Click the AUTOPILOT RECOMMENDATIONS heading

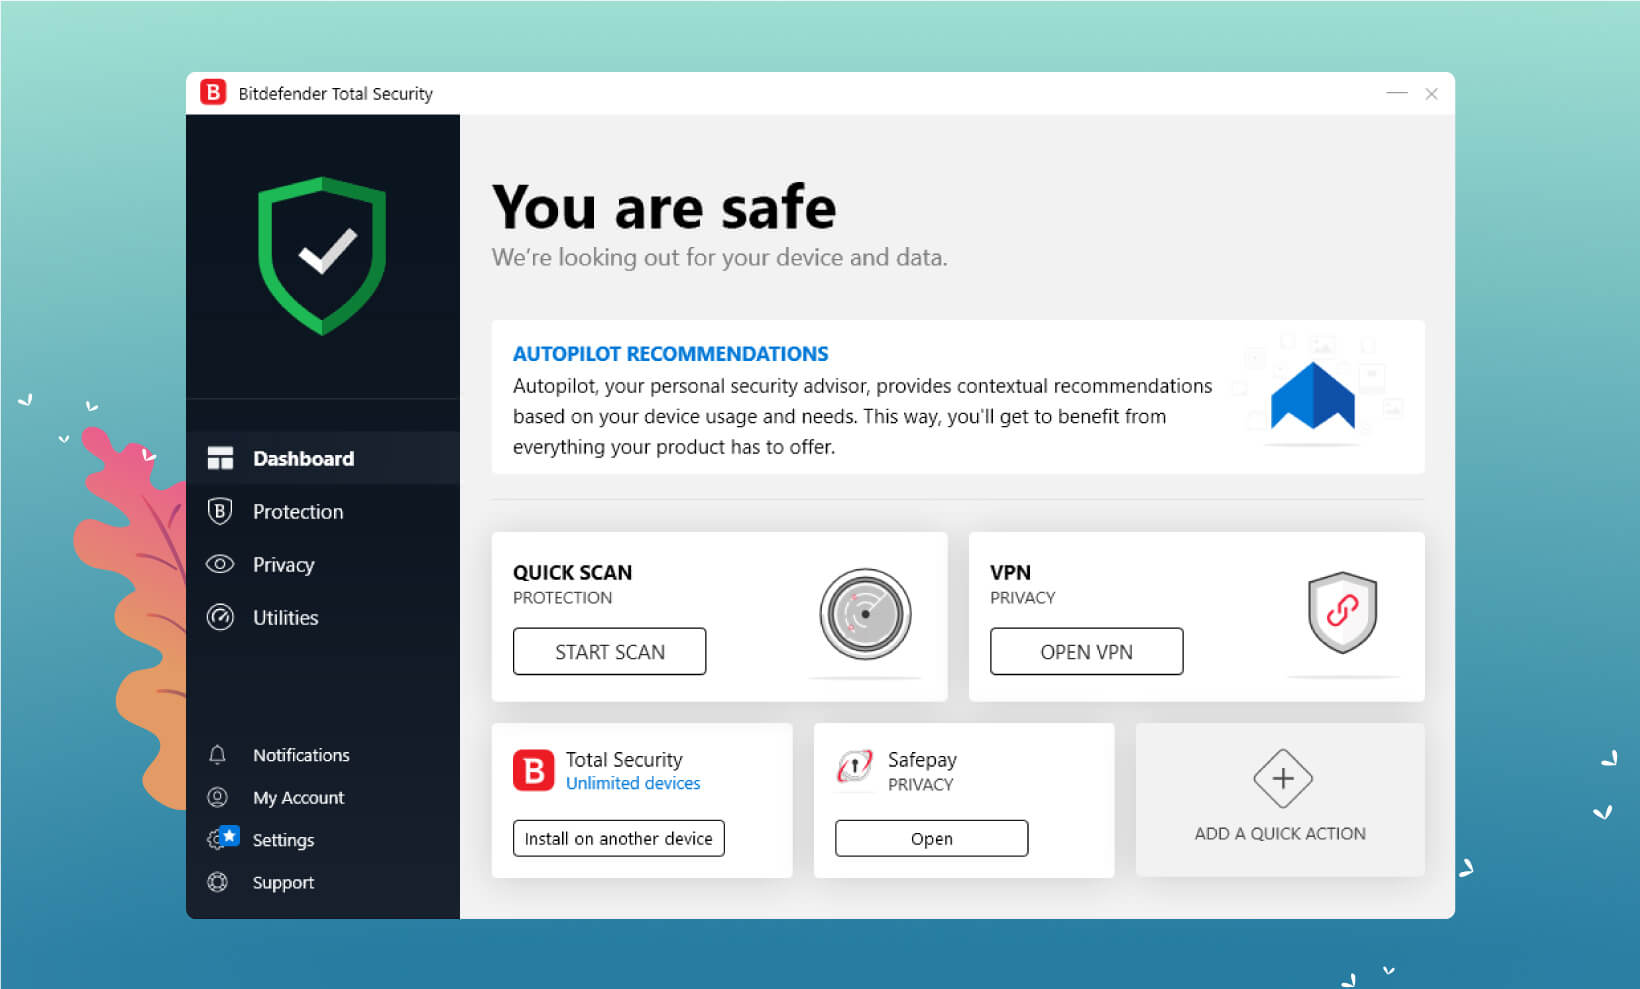point(670,353)
